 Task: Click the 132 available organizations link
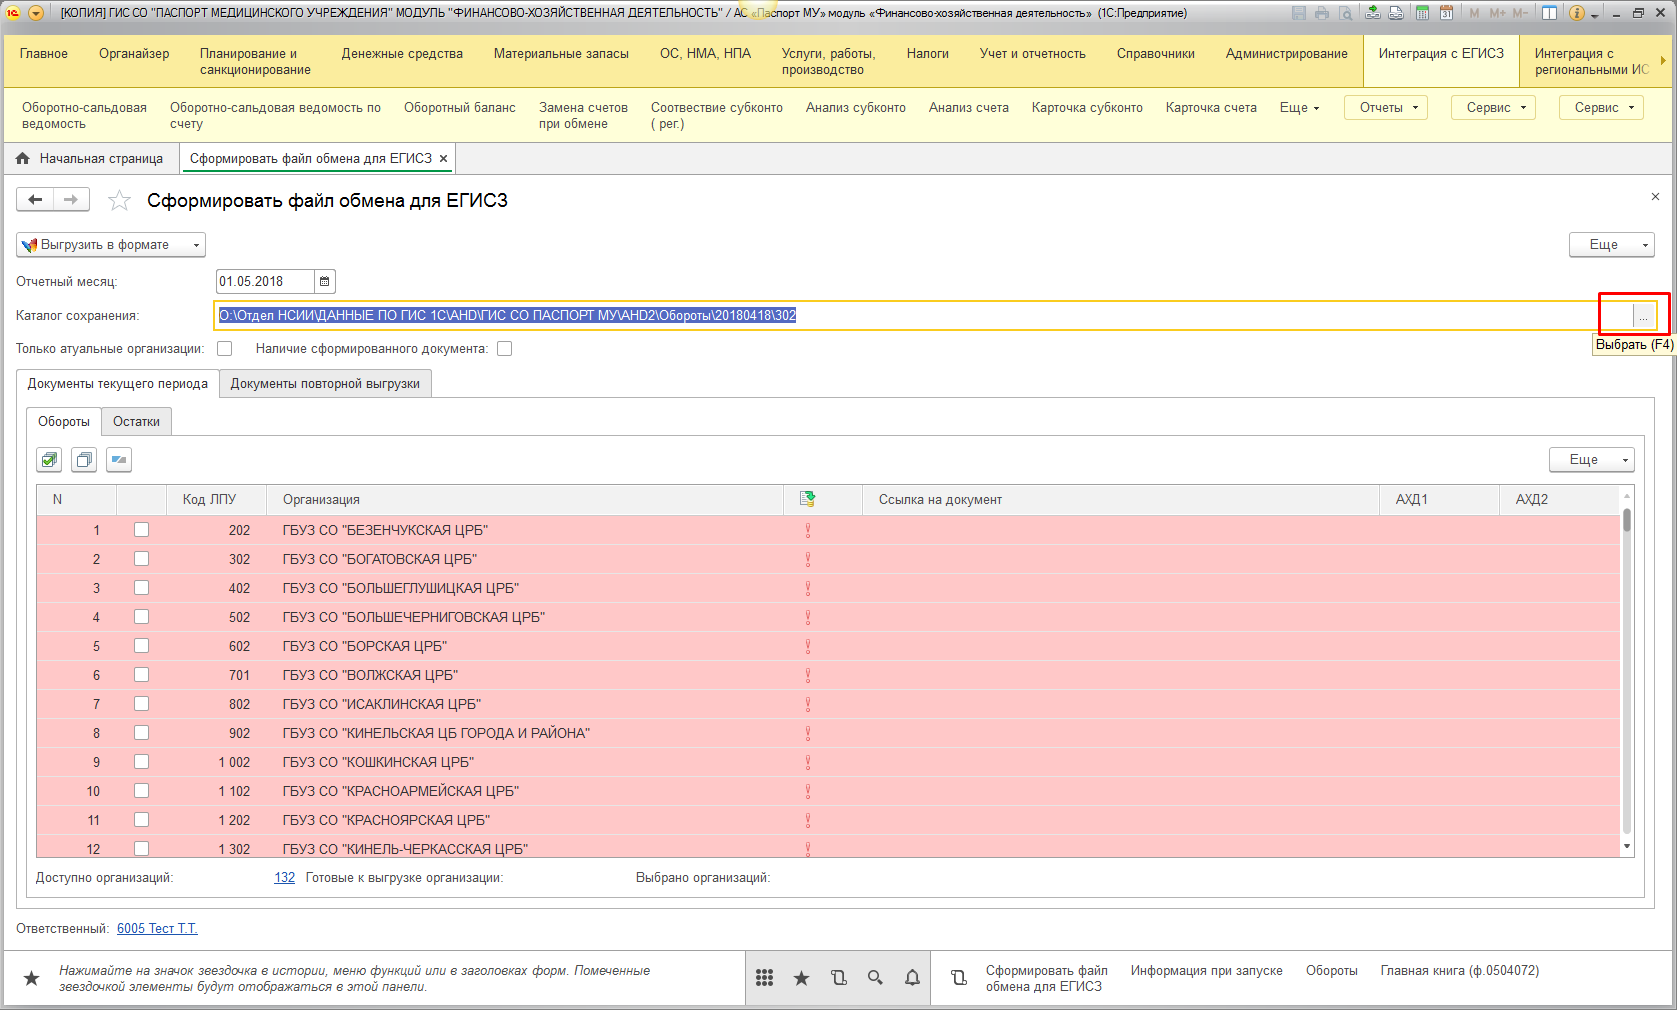coord(284,878)
